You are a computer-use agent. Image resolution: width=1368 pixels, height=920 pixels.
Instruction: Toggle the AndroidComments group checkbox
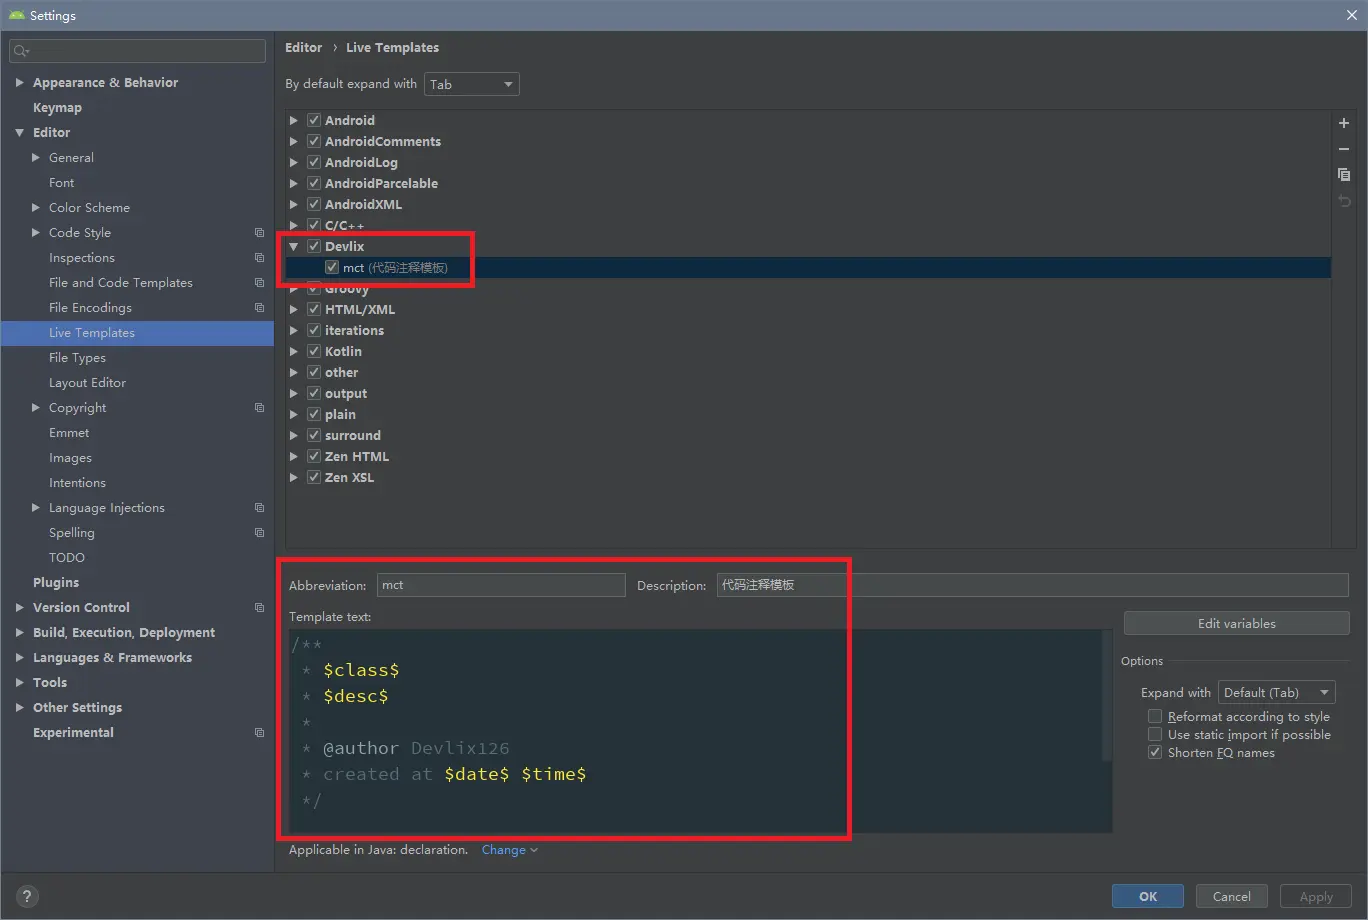314,141
